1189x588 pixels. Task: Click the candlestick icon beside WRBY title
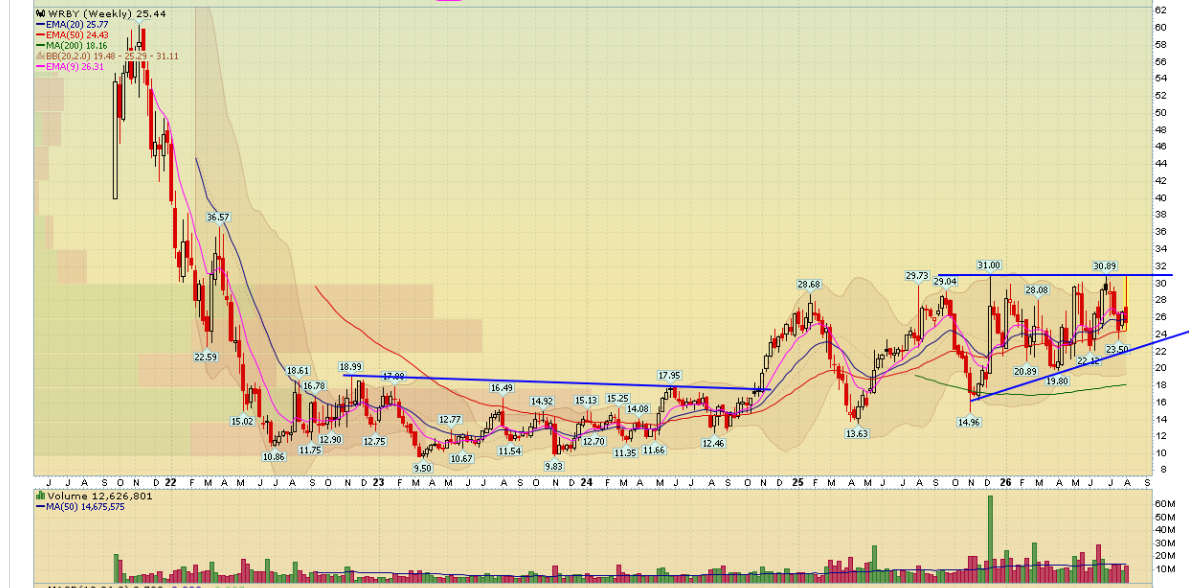39,14
